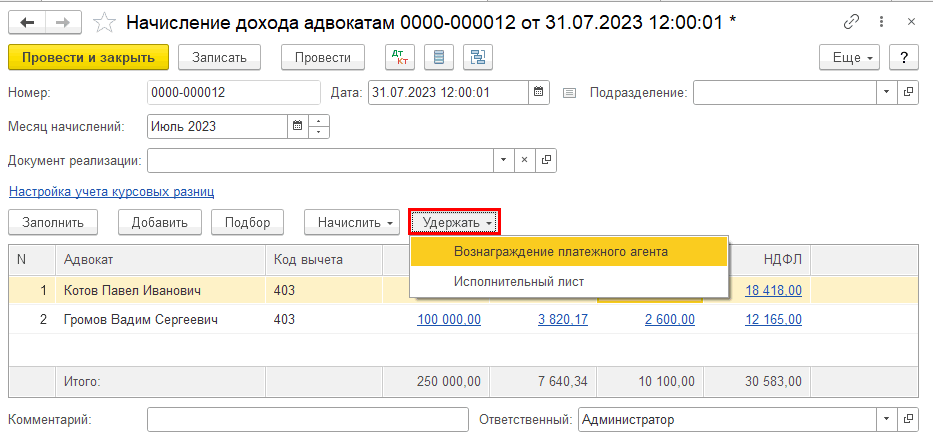Open the document movements report icon

click(x=436, y=57)
